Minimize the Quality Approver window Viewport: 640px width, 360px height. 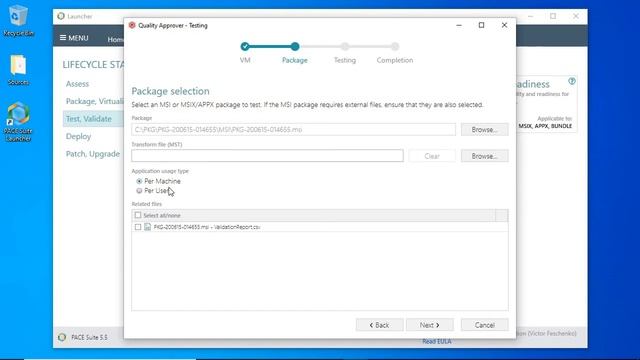459,25
